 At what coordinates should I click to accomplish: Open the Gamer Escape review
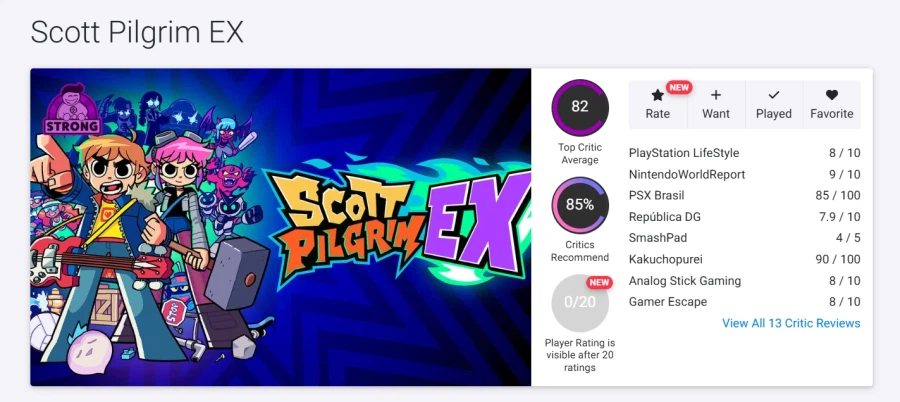[x=668, y=302]
